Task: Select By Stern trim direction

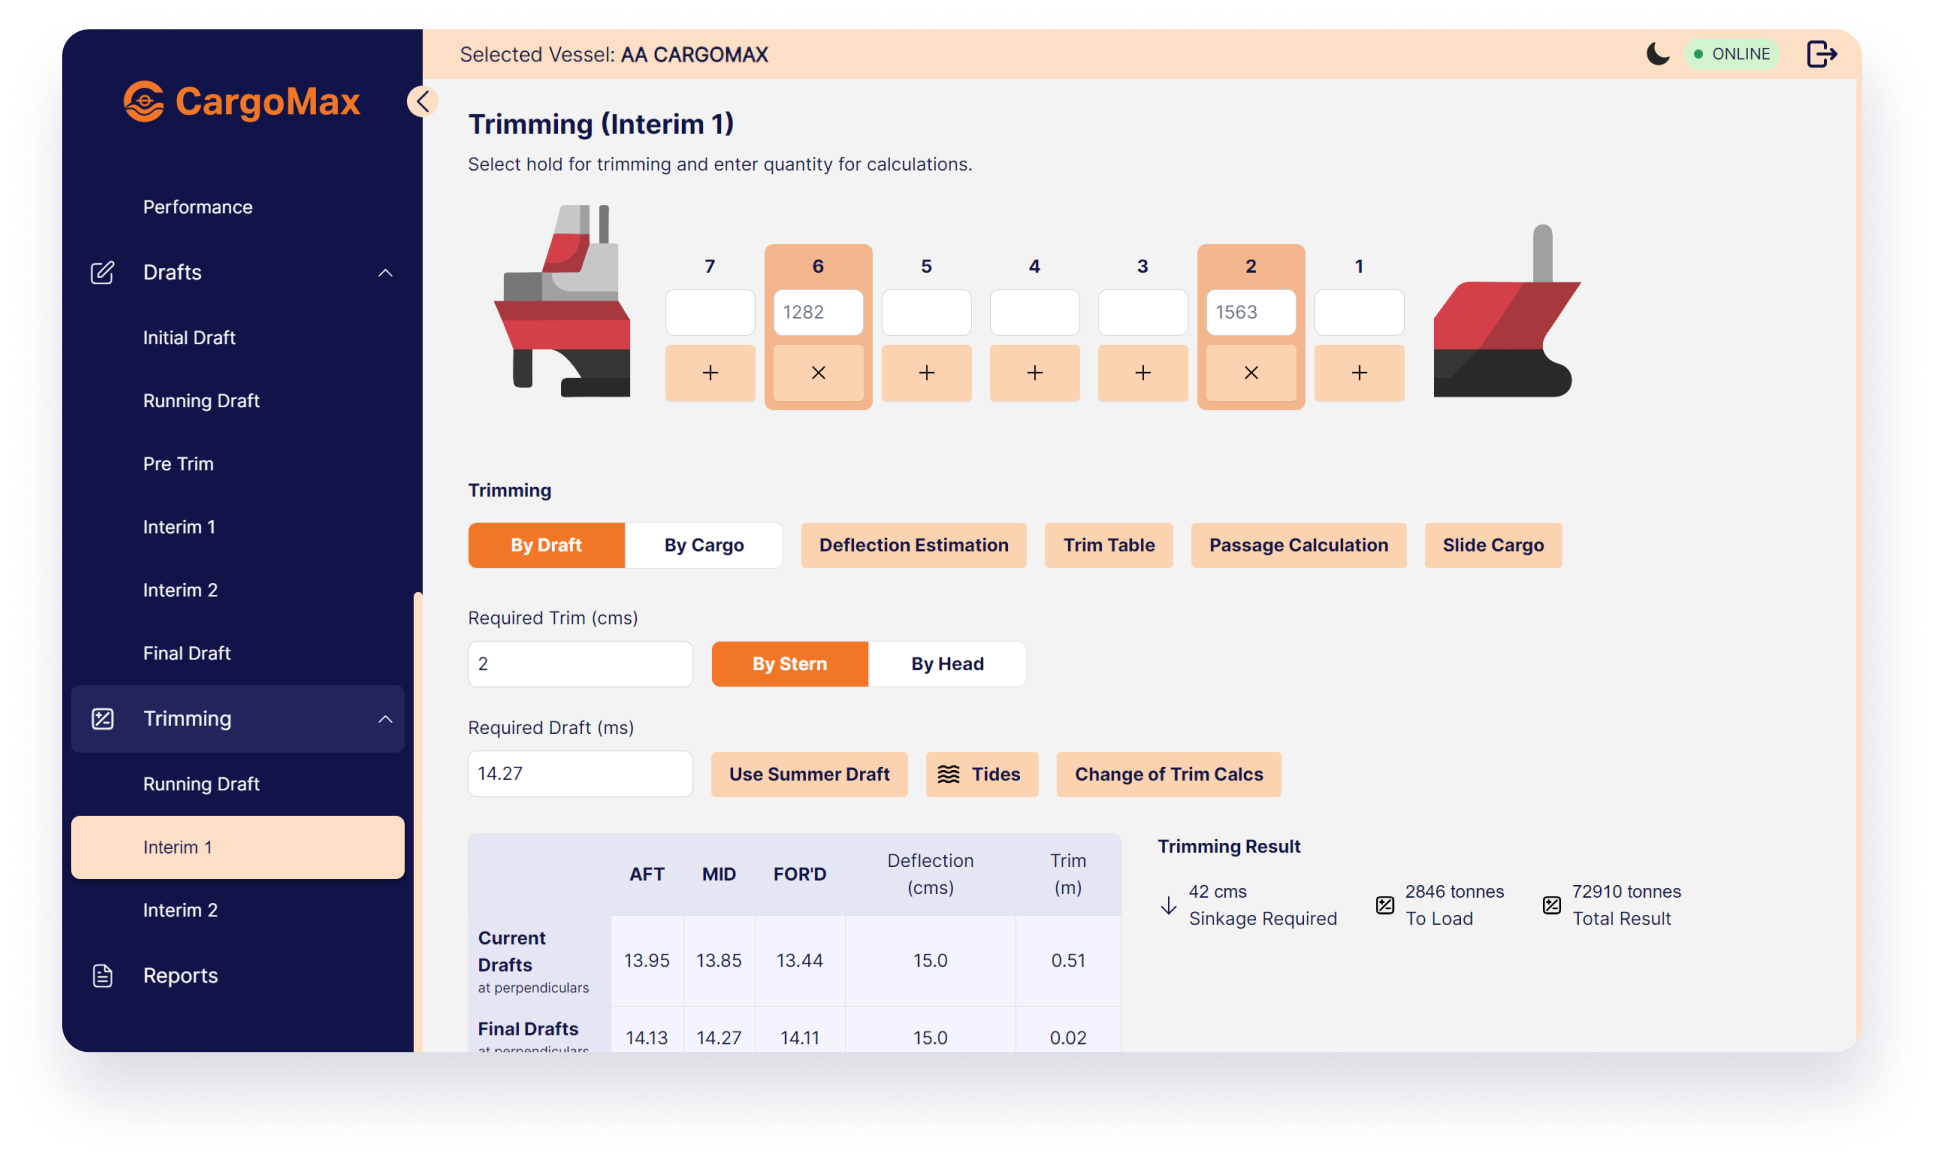Action: click(790, 664)
